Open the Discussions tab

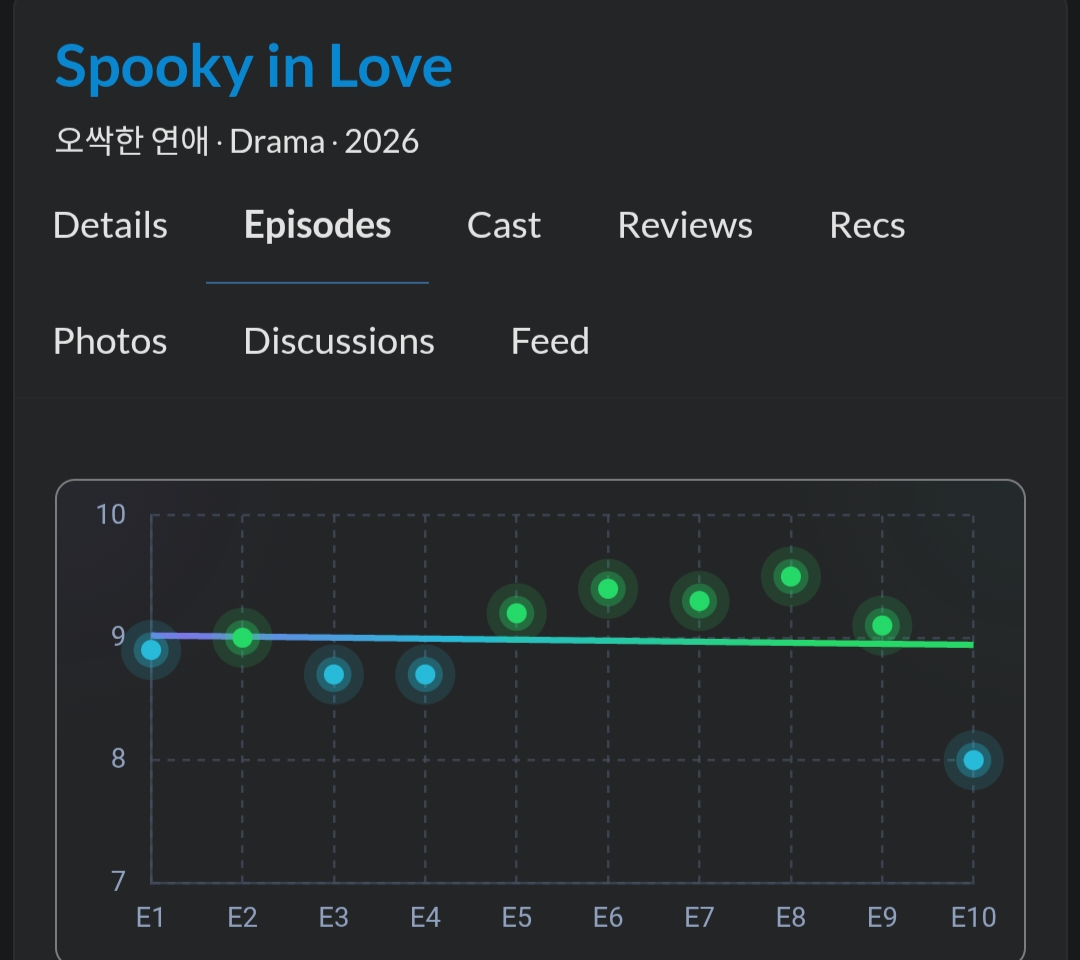(x=339, y=342)
